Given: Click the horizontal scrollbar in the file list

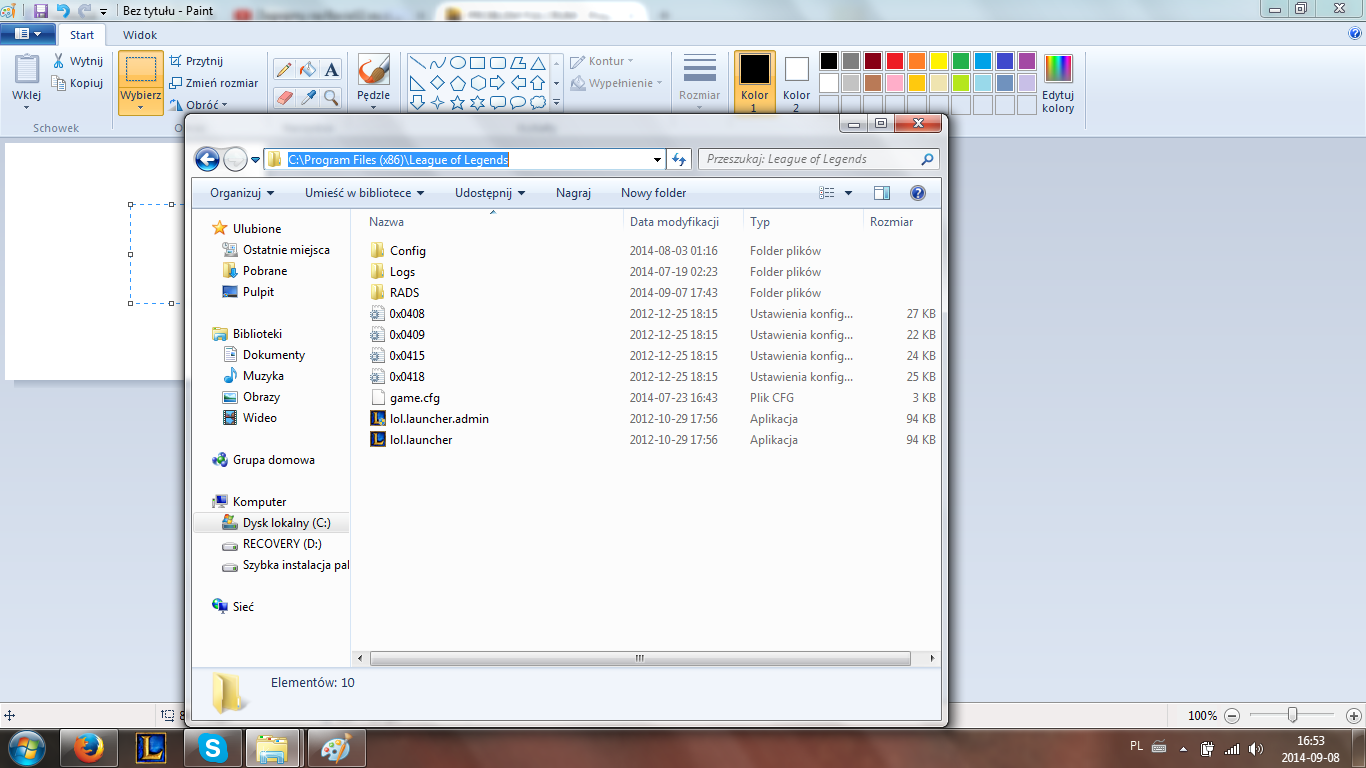Looking at the screenshot, I should 640,659.
